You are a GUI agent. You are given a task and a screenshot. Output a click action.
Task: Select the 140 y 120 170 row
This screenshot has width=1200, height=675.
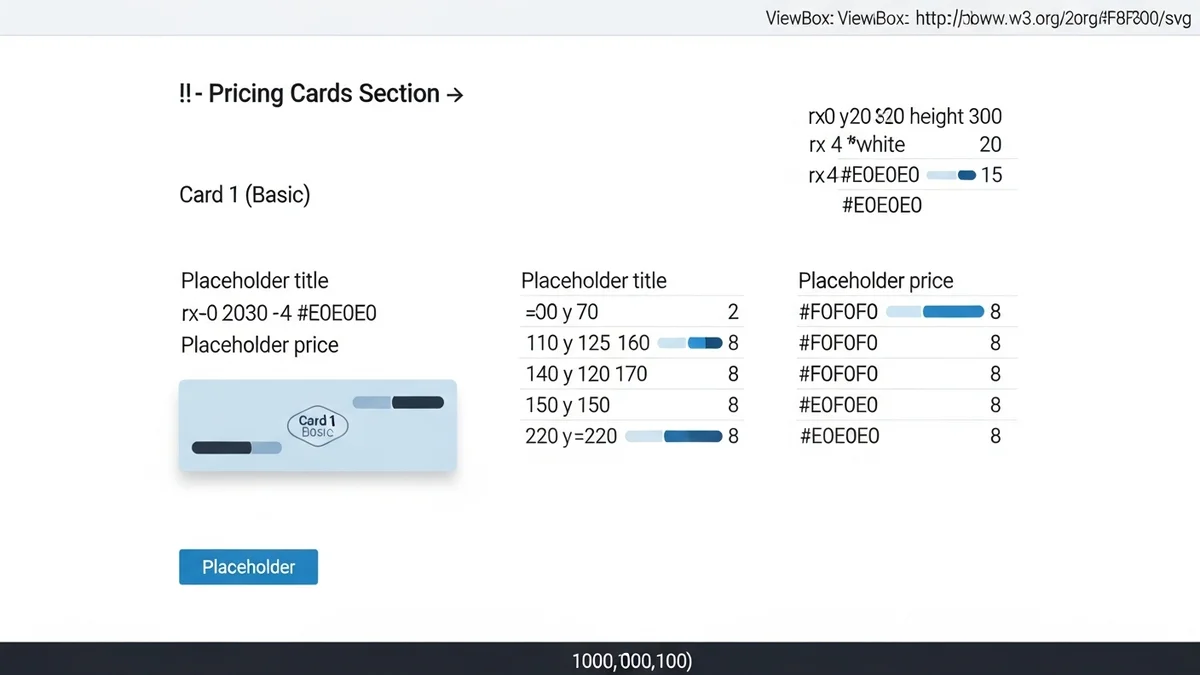coord(630,374)
